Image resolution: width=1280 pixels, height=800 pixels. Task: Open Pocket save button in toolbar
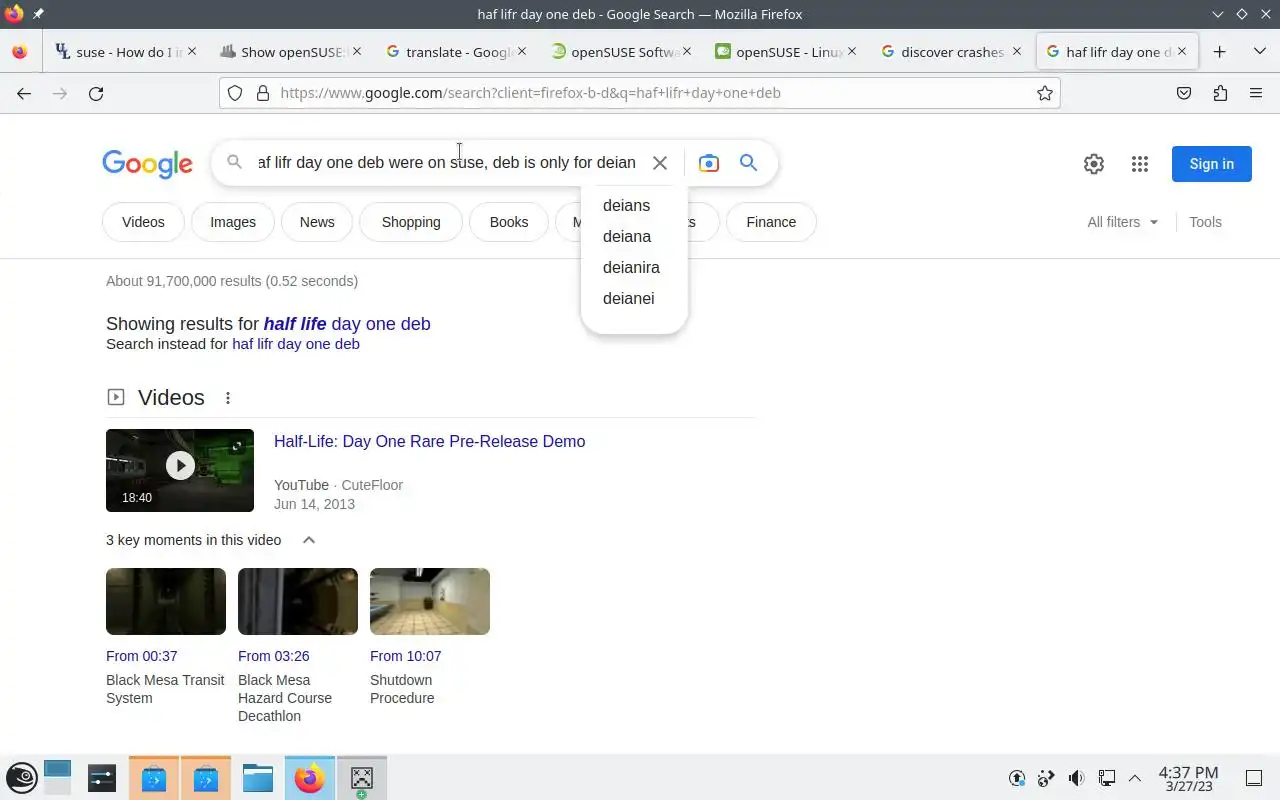click(x=1184, y=93)
